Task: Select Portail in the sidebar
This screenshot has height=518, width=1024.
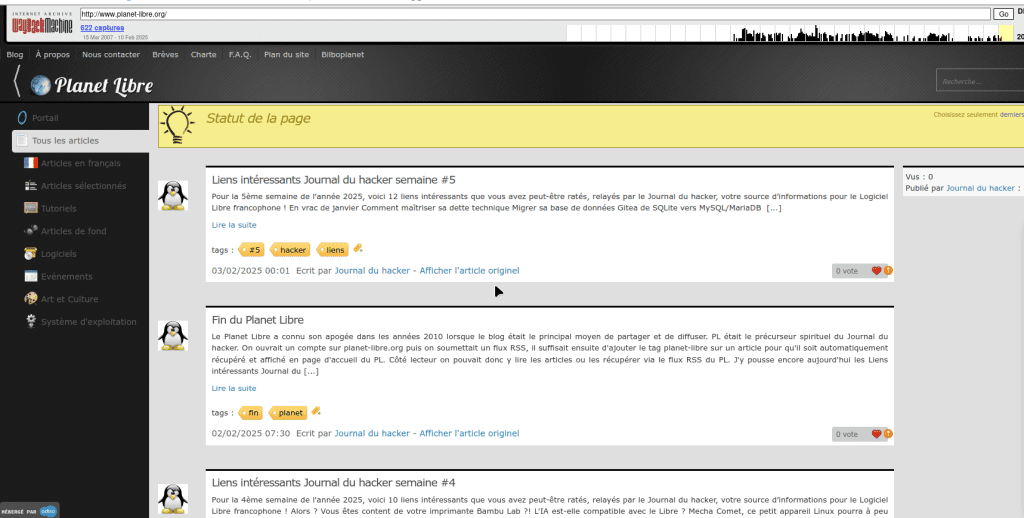Action: 45,118
